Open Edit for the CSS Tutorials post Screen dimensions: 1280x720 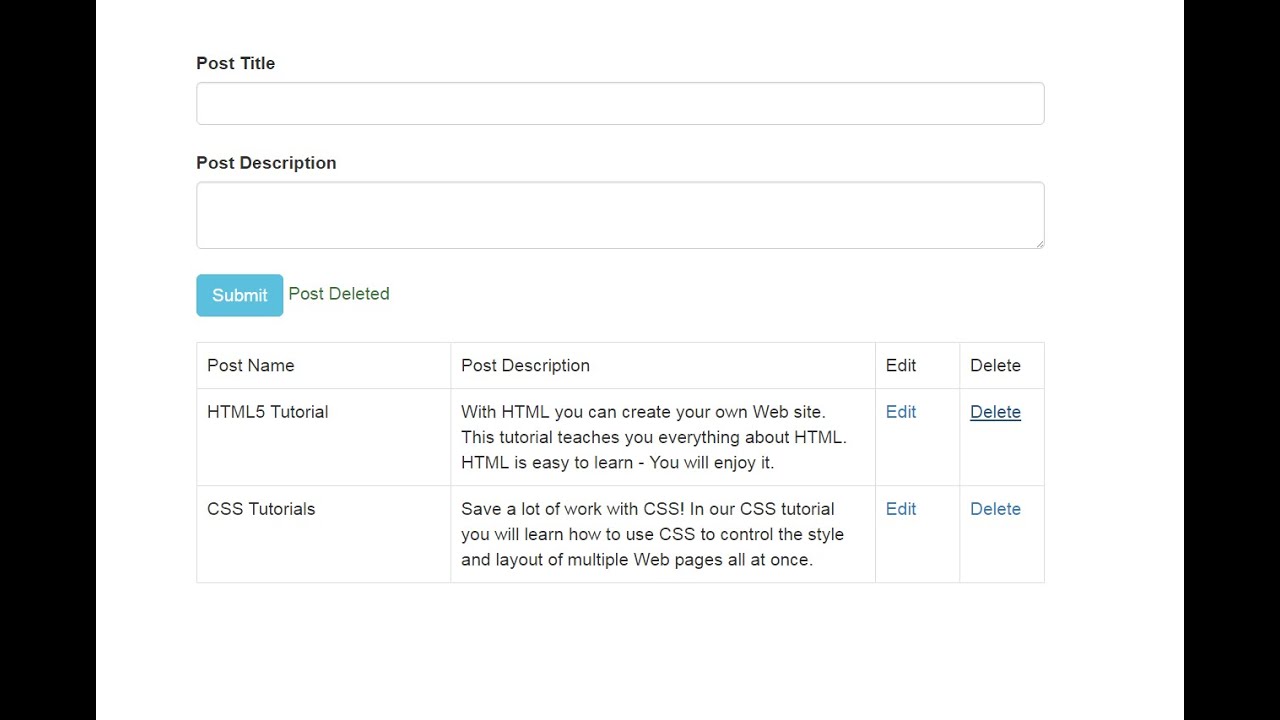[901, 509]
